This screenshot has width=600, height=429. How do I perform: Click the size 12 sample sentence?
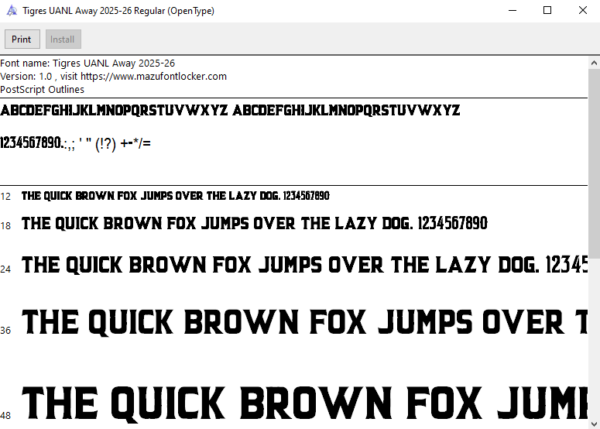175,196
